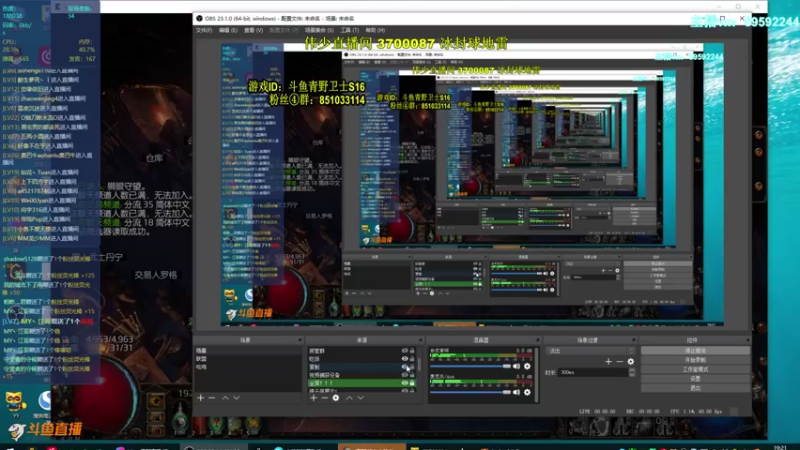The width and height of the screenshot is (800, 450).
Task: Move the scene up in the Scenes panel
Action: pos(225,397)
